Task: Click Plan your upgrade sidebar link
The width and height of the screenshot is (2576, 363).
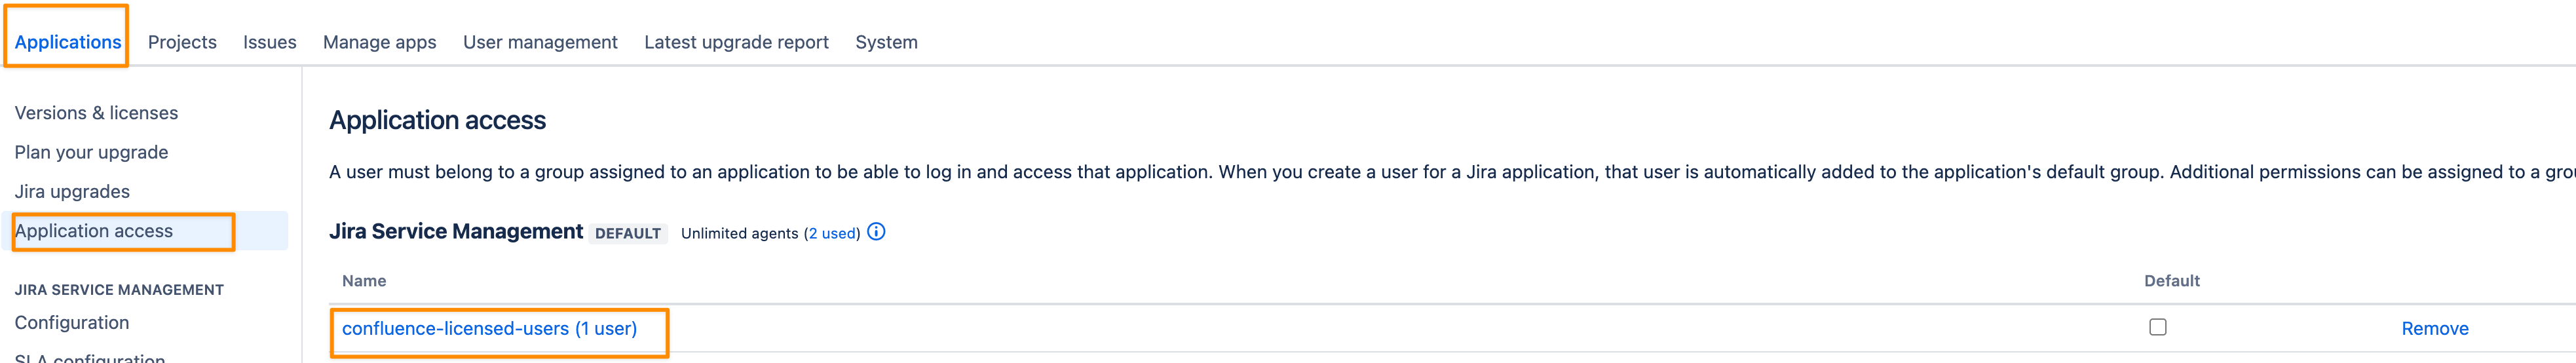Action: (91, 152)
